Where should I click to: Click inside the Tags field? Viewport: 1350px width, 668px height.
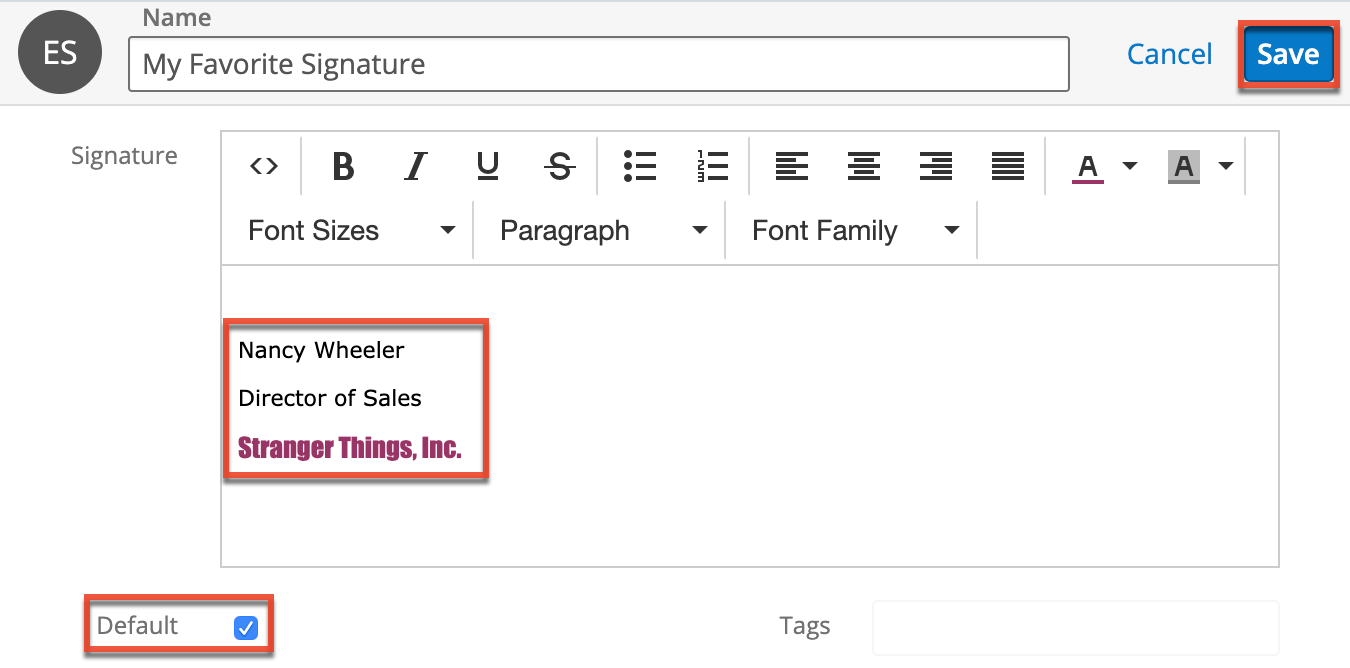pos(1075,625)
